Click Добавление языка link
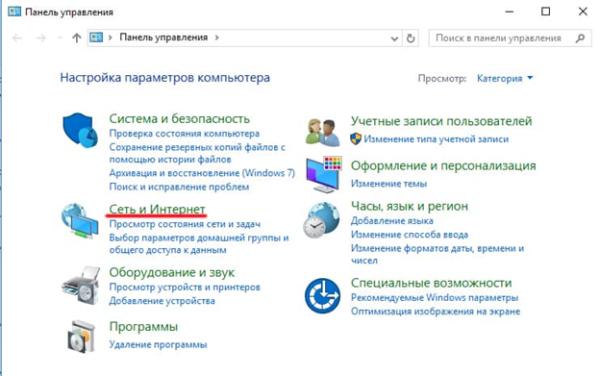The height and width of the screenshot is (376, 600). pos(392,221)
